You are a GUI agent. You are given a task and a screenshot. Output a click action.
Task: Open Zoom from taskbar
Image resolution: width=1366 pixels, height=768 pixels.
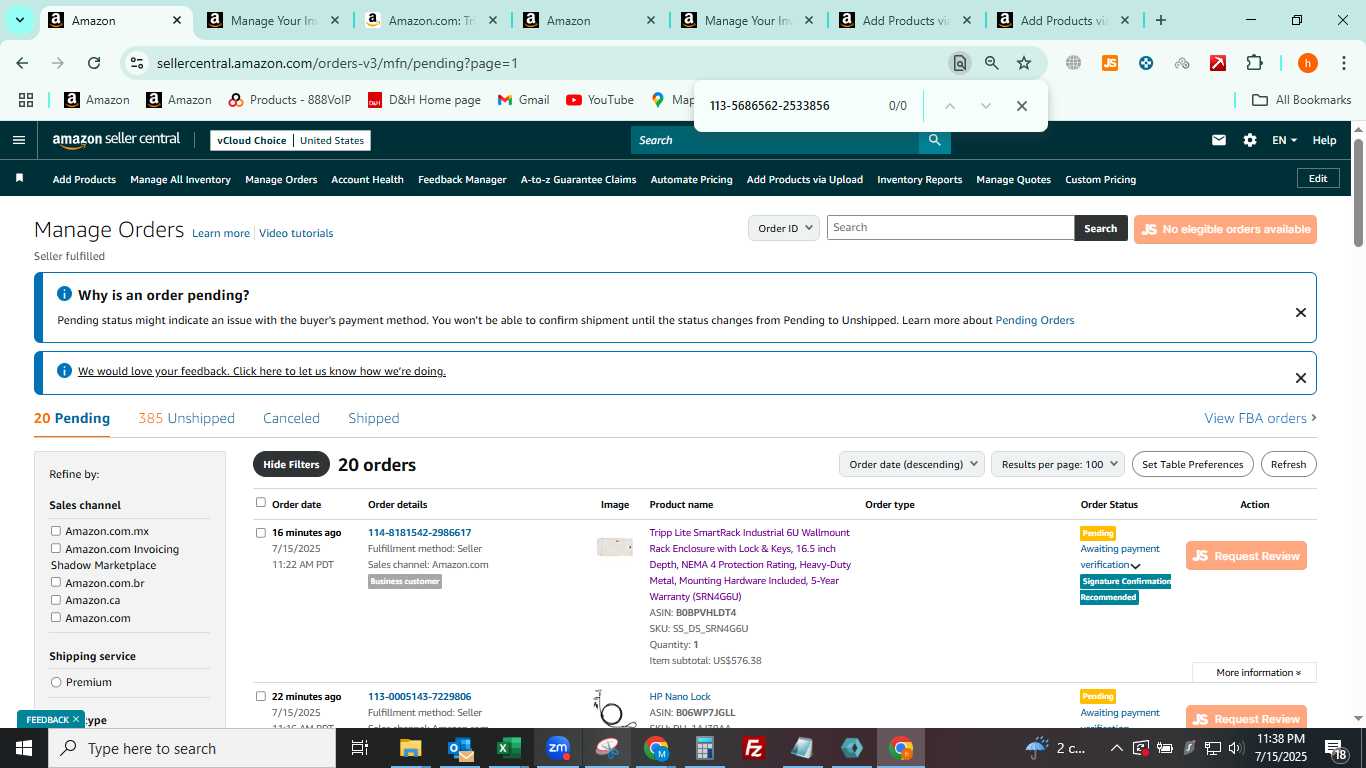click(x=557, y=748)
